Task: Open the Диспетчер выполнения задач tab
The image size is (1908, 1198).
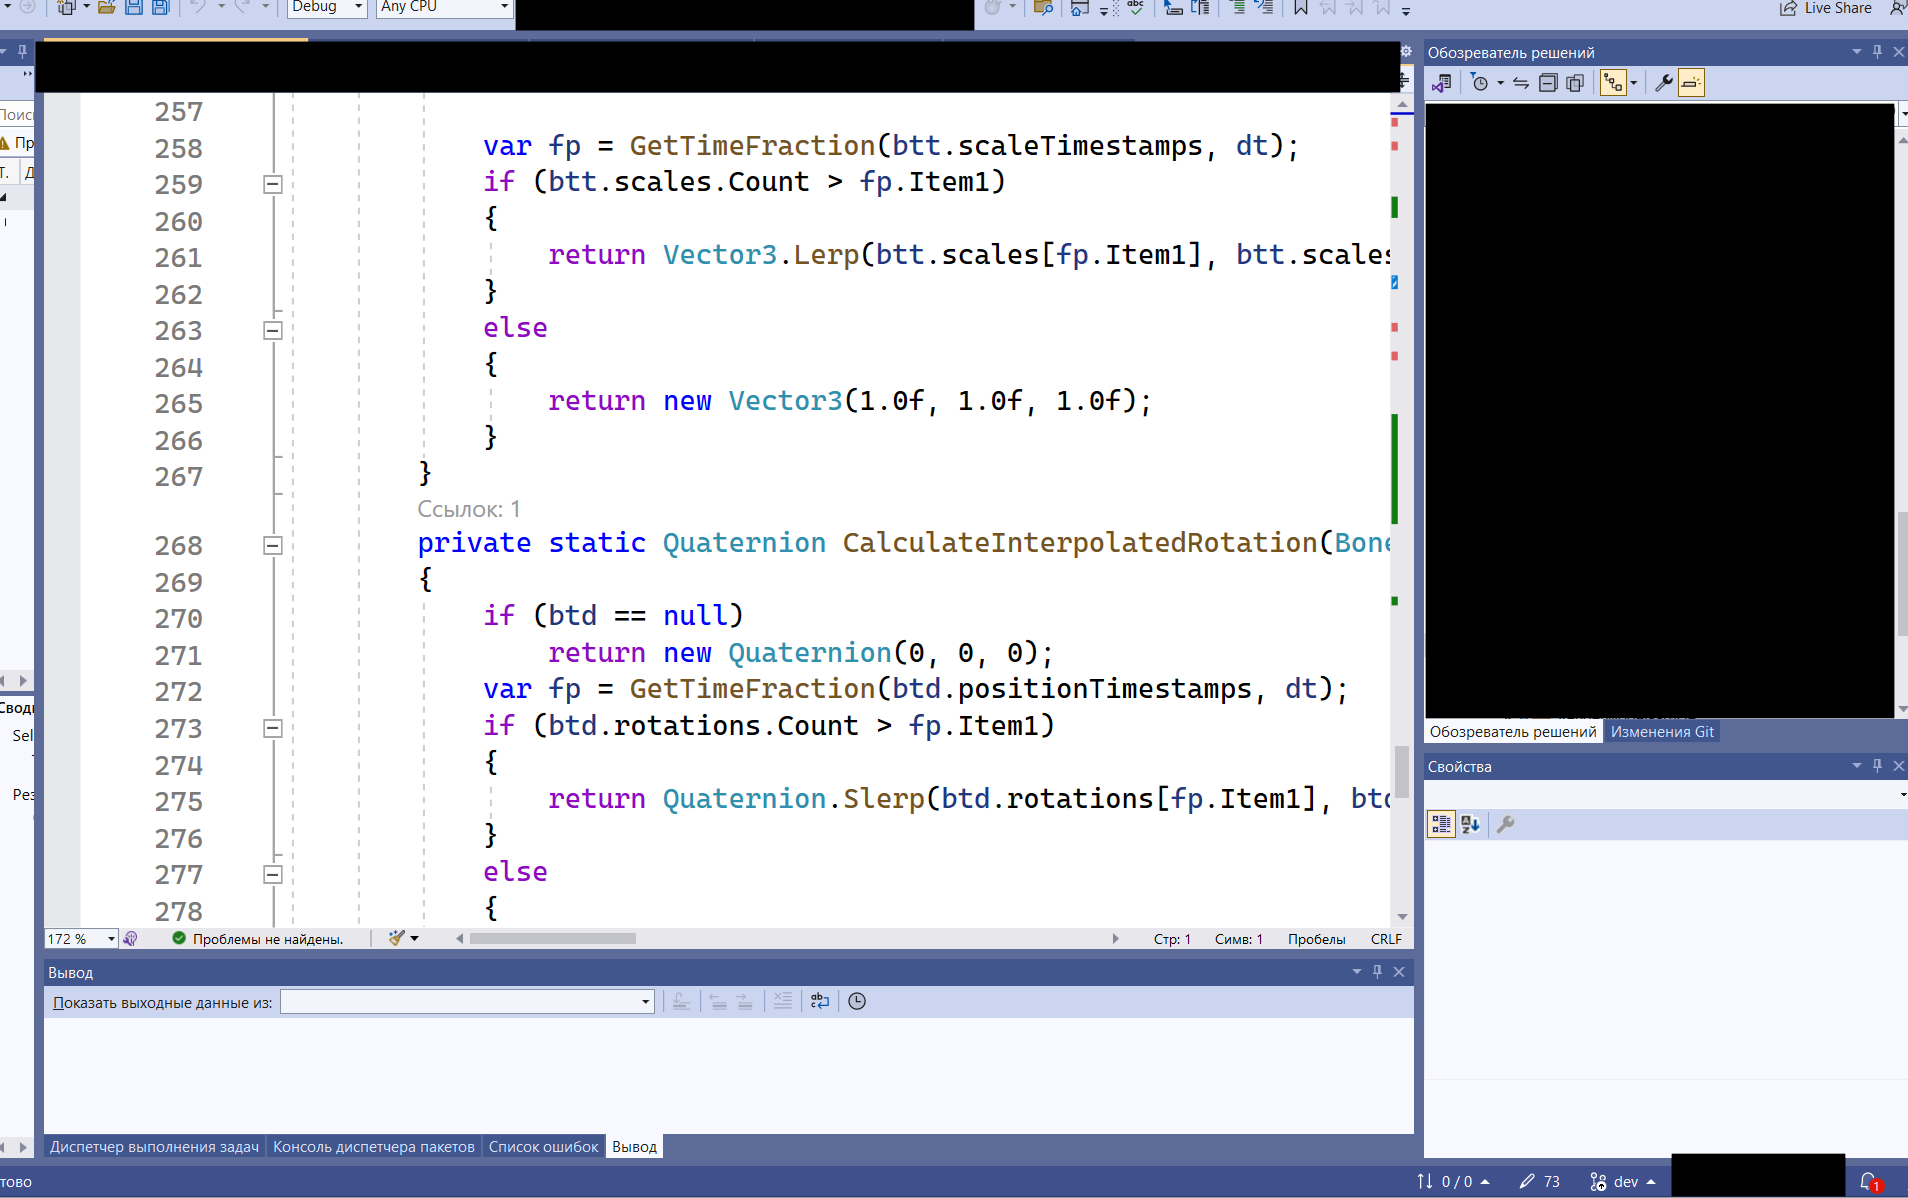Action: [154, 1147]
